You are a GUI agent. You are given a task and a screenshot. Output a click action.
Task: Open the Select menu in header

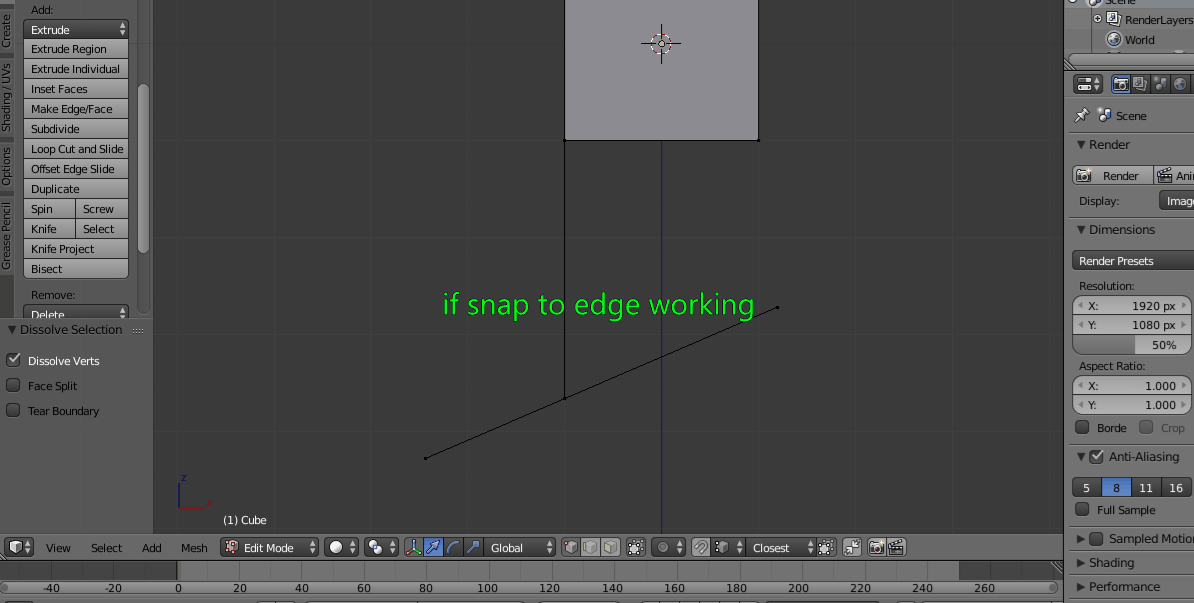pos(107,547)
